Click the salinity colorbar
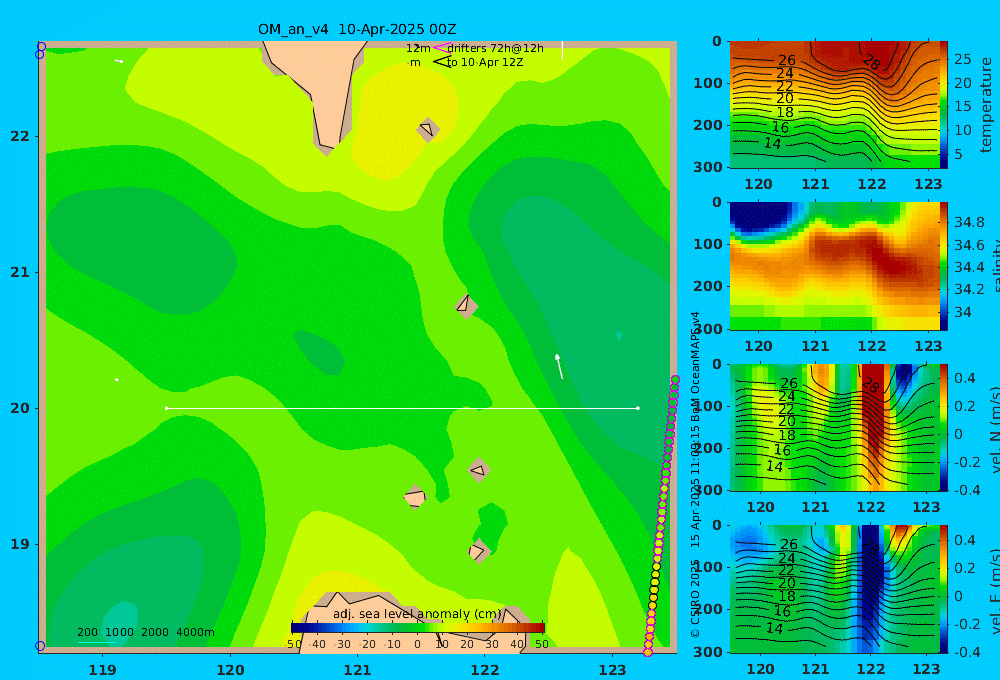 (x=943, y=266)
